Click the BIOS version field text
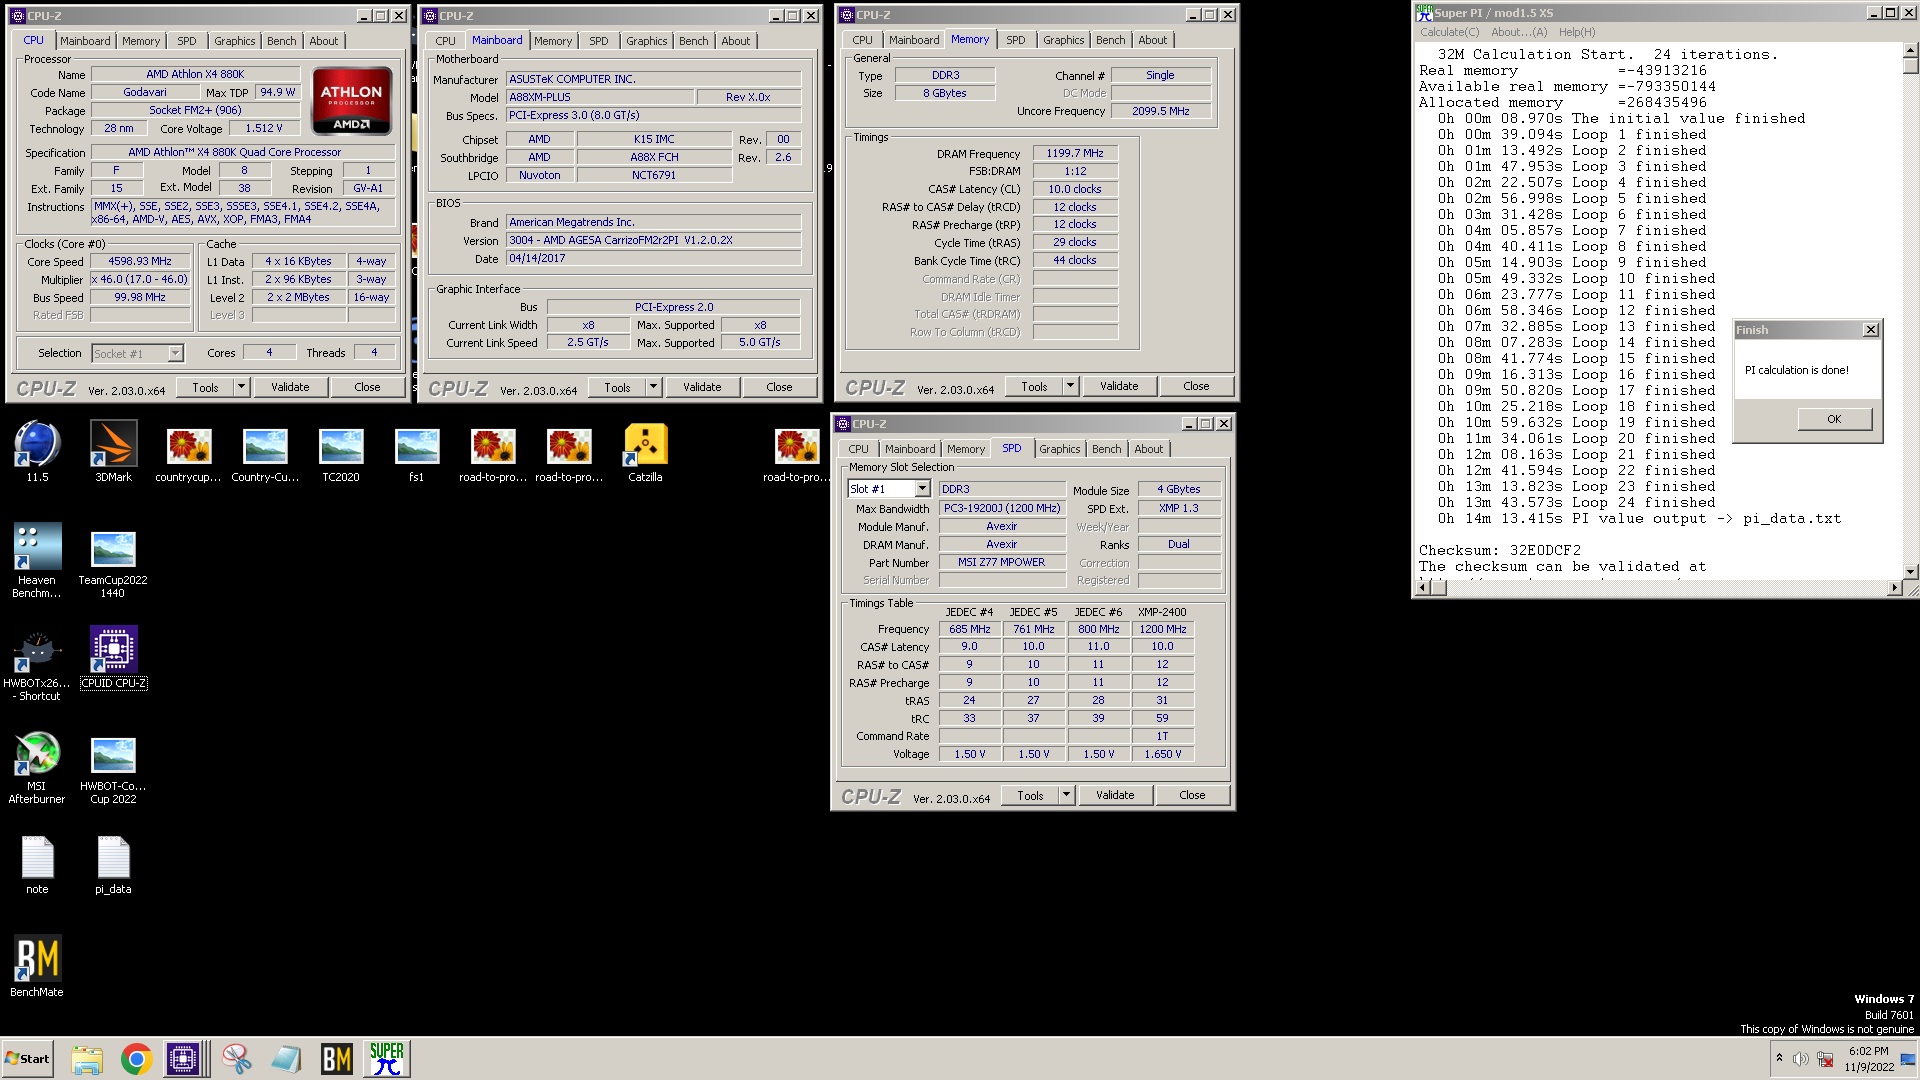The width and height of the screenshot is (1920, 1080). point(654,240)
